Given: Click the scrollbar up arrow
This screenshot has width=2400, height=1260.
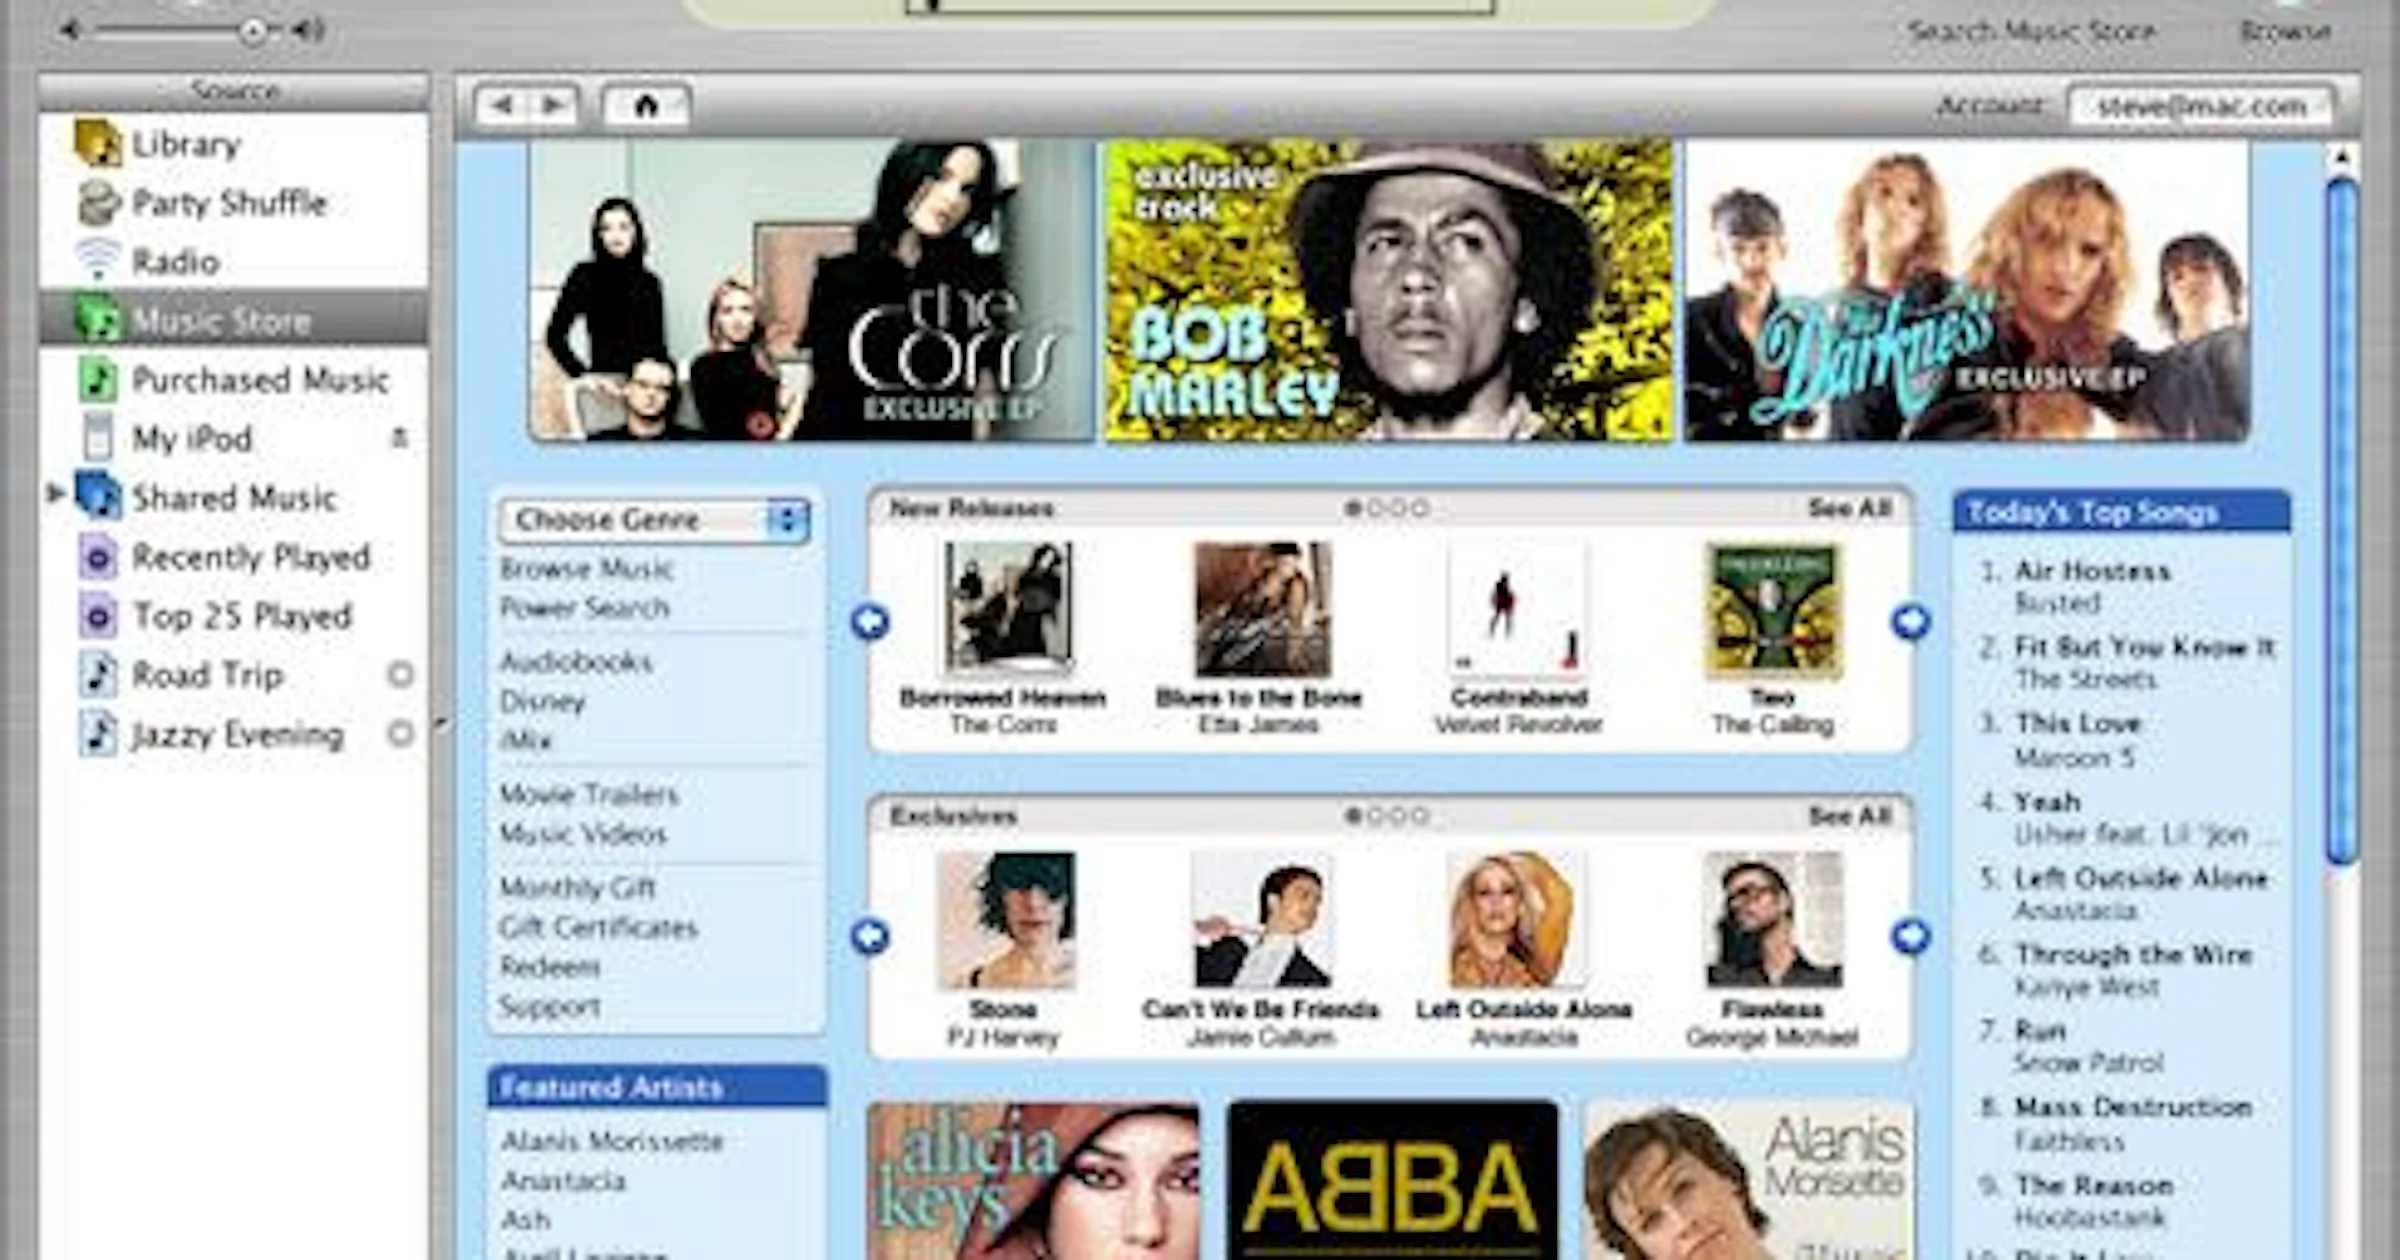Looking at the screenshot, I should 2342,158.
